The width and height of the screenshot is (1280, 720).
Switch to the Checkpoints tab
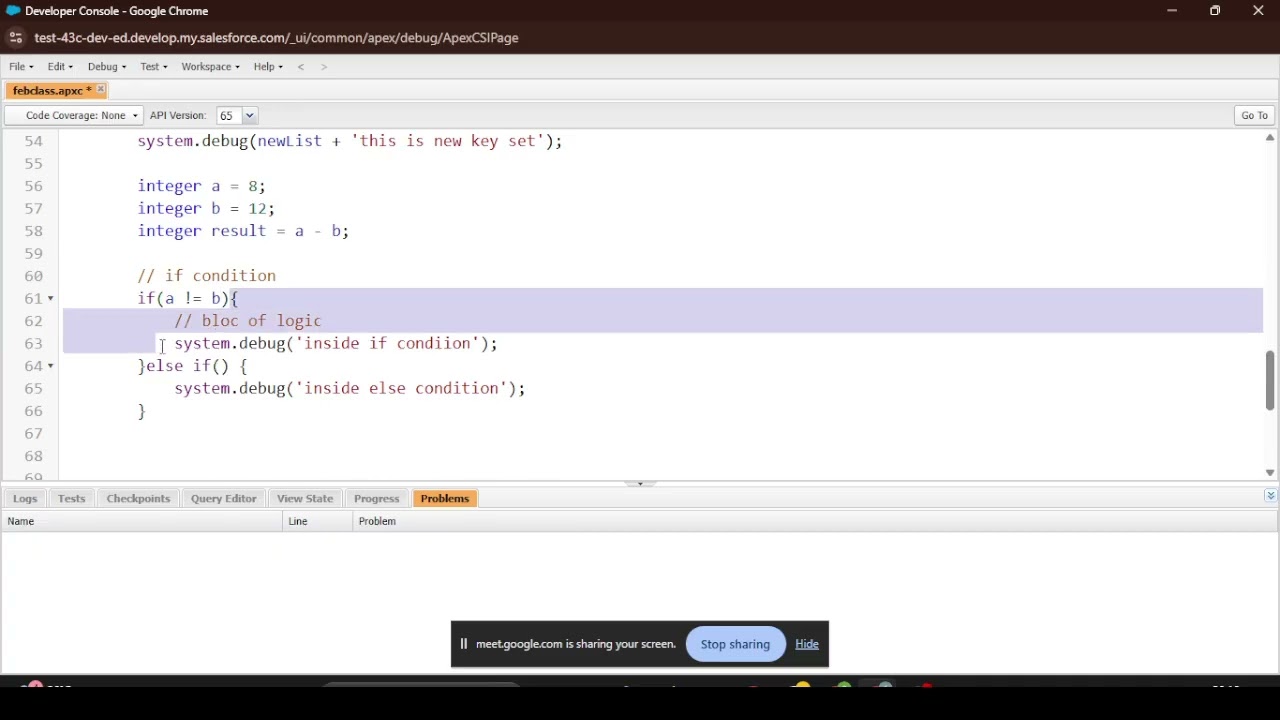coord(138,498)
